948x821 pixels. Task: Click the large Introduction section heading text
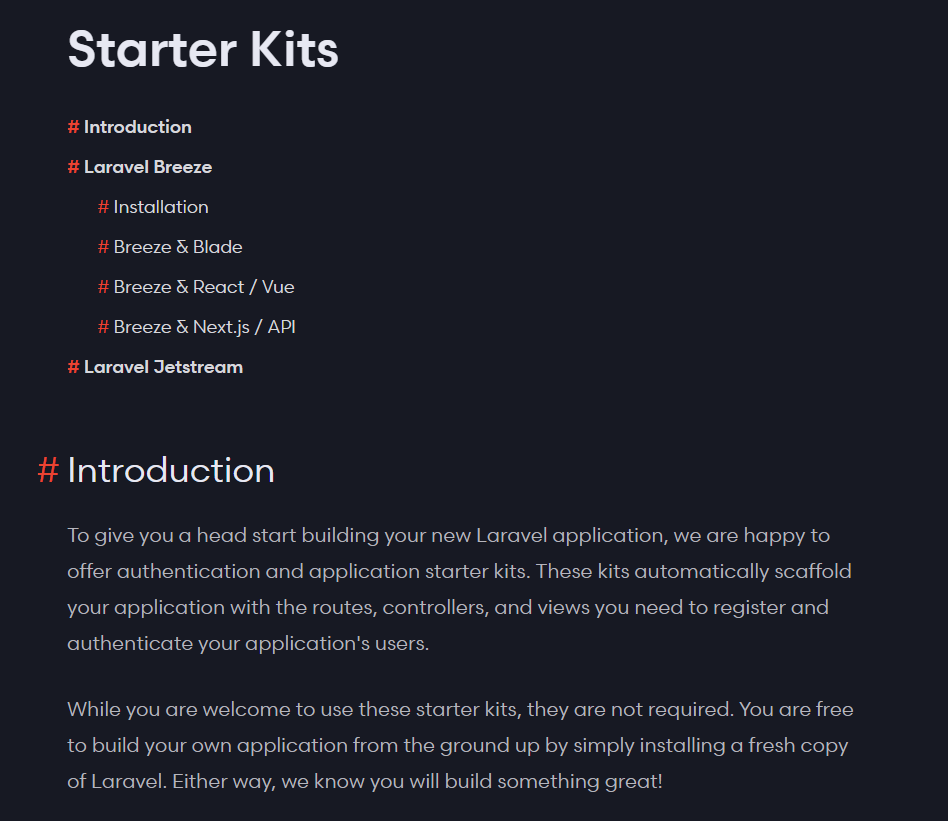[171, 470]
